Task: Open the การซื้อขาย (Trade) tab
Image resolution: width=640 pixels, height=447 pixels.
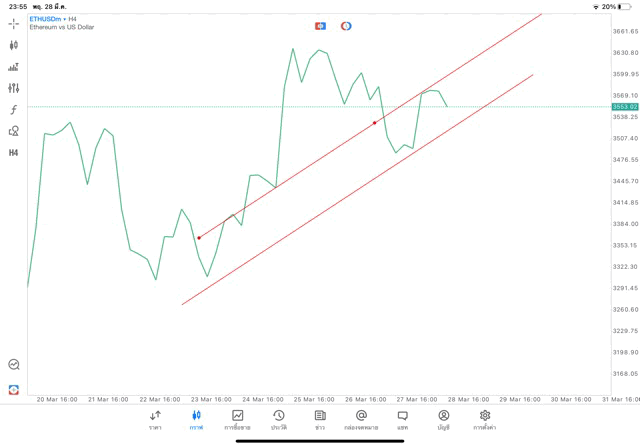Action: coord(237,419)
